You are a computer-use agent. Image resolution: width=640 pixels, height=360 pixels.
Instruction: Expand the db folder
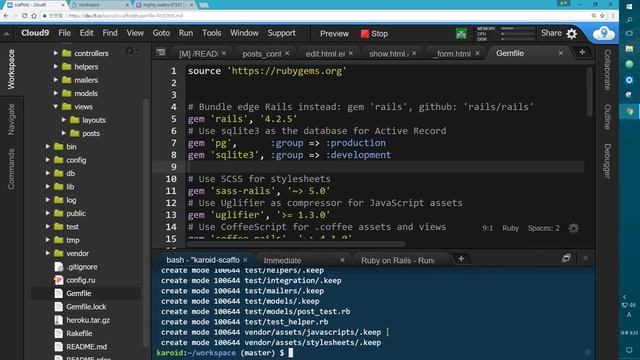click(x=48, y=173)
